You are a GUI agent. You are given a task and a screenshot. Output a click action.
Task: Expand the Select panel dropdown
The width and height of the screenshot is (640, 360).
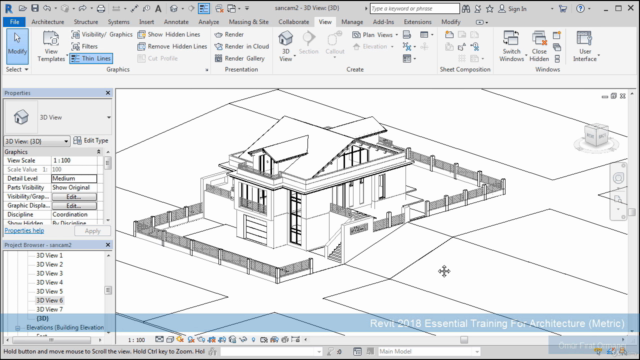click(17, 69)
